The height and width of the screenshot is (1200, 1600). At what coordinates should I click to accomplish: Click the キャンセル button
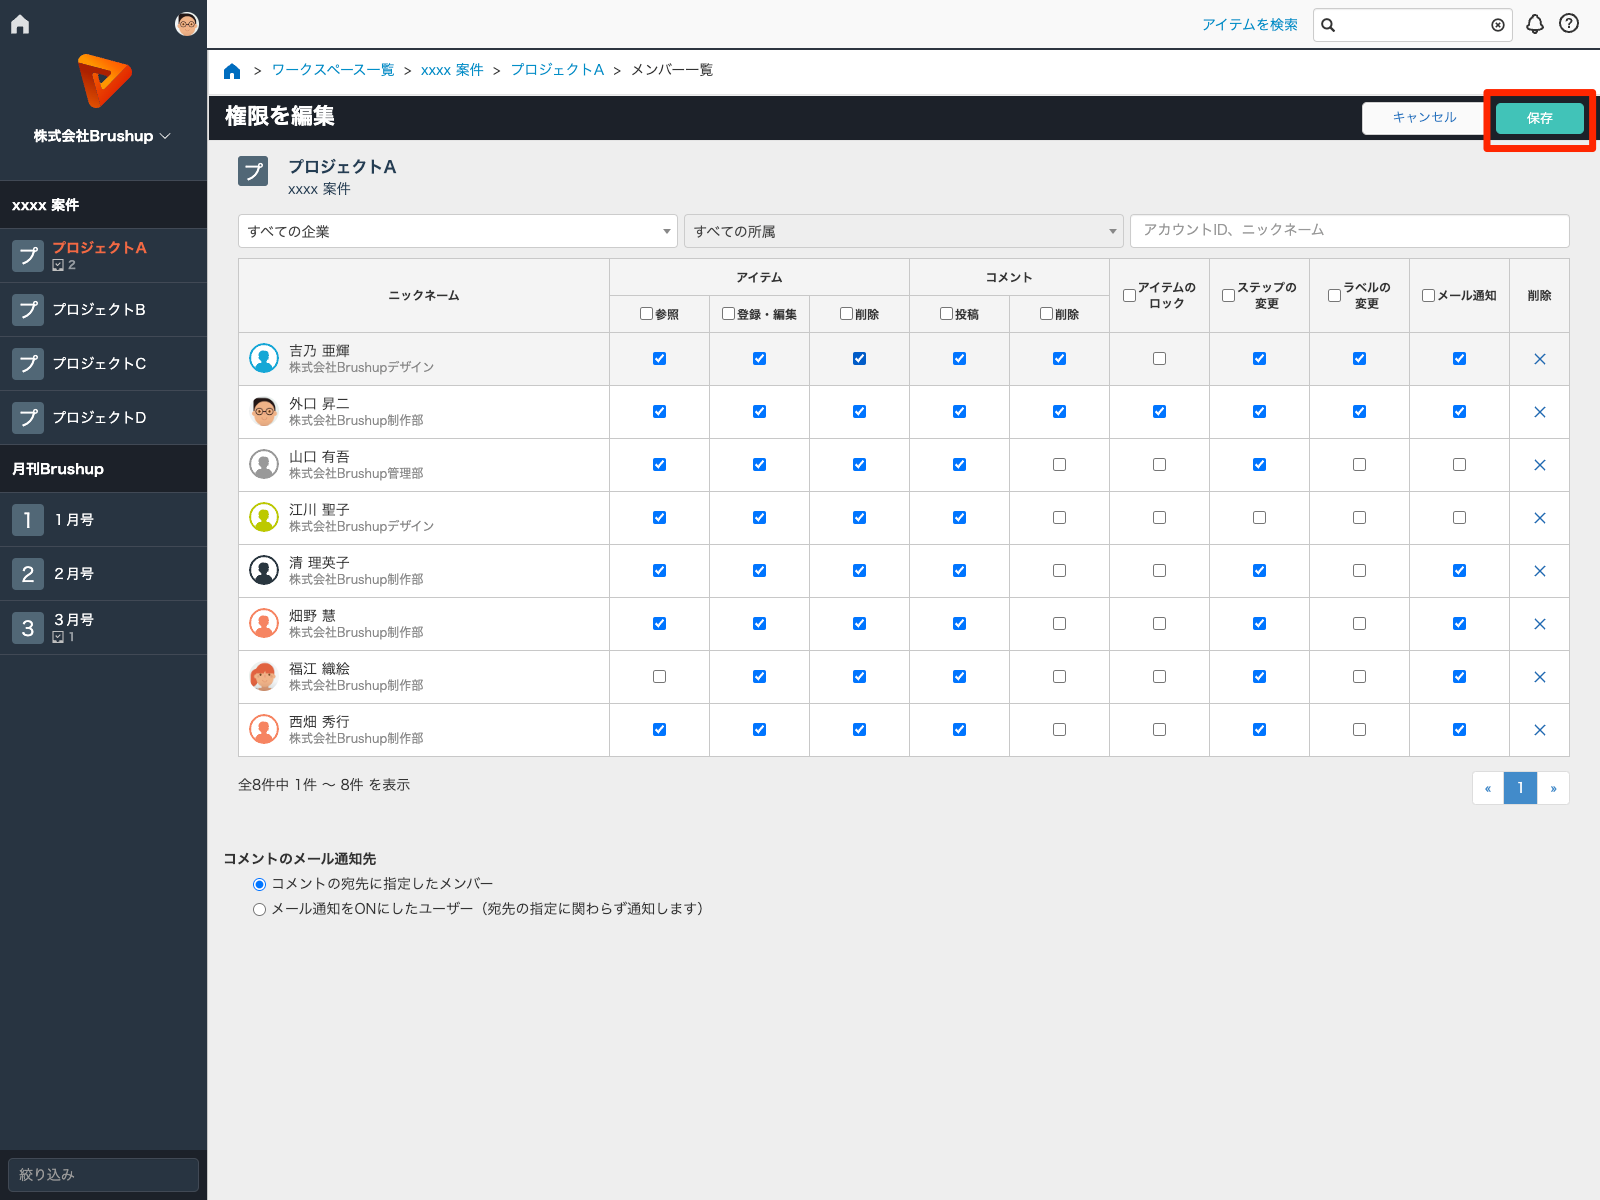pos(1424,118)
